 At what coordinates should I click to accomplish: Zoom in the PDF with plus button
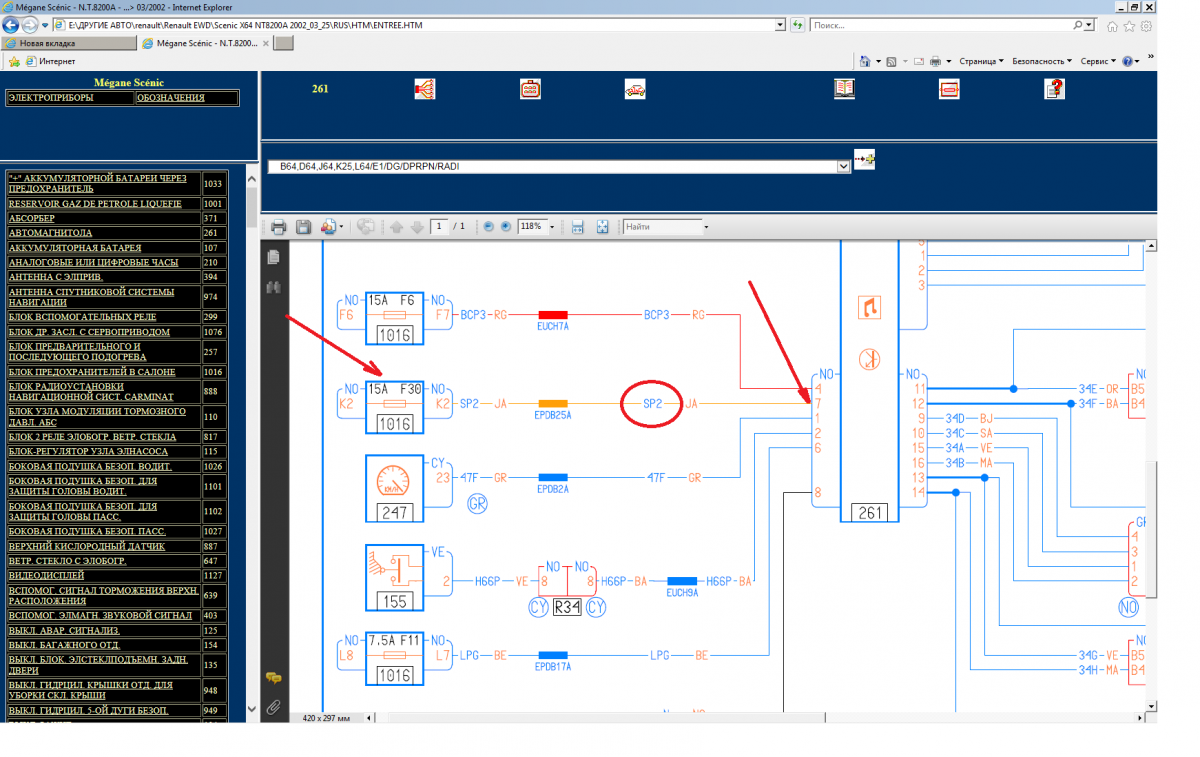(506, 227)
